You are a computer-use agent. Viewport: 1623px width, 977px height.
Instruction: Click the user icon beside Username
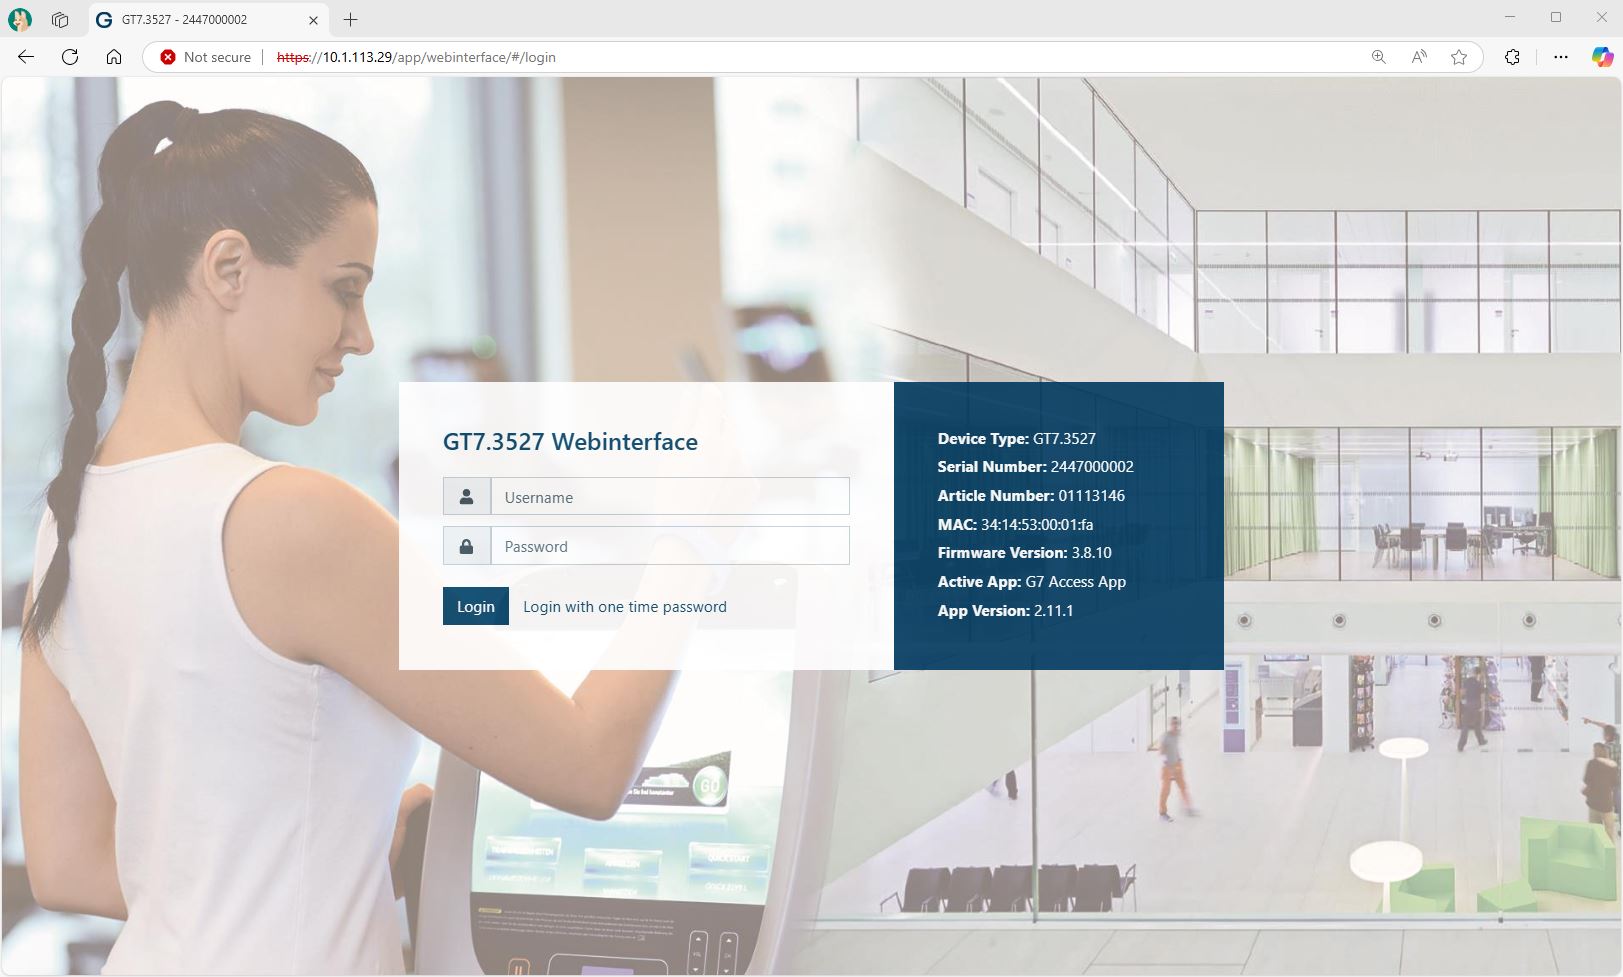pyautogui.click(x=467, y=497)
